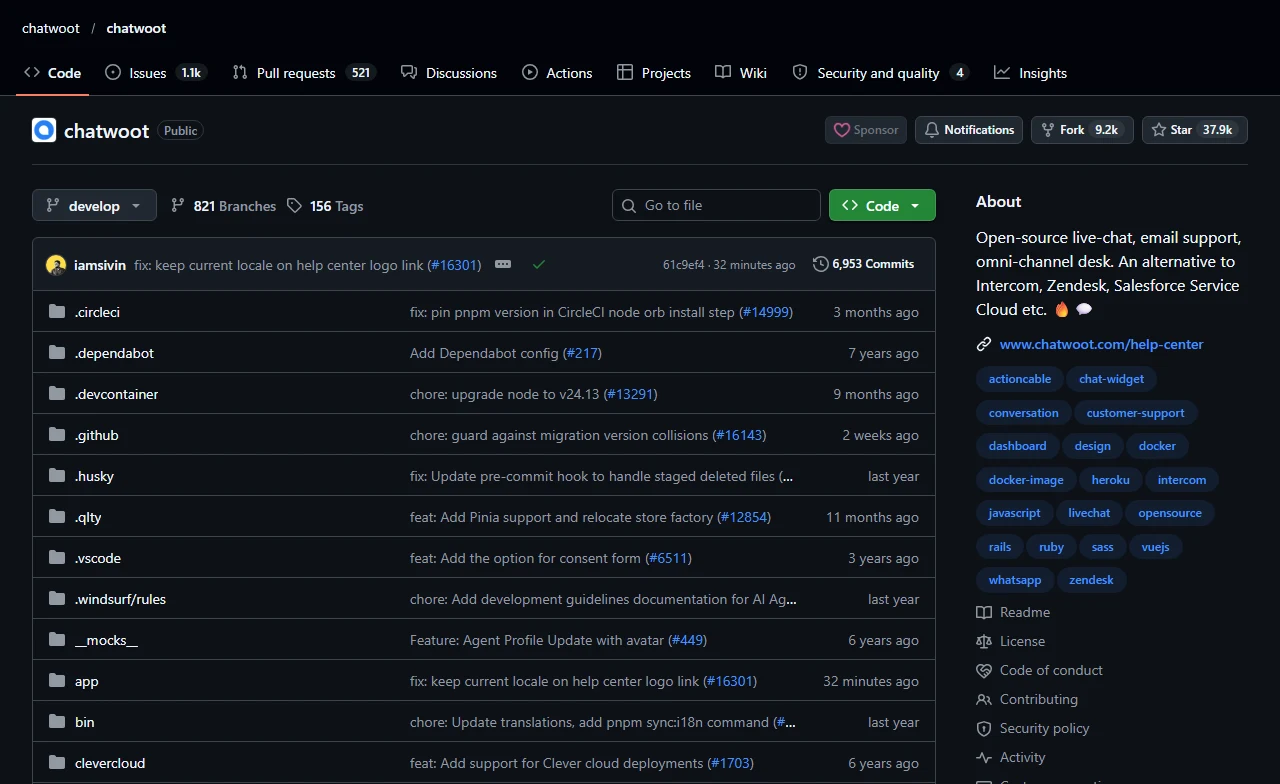Open the .dependabot folder
Image resolution: width=1280 pixels, height=784 pixels.
(114, 353)
